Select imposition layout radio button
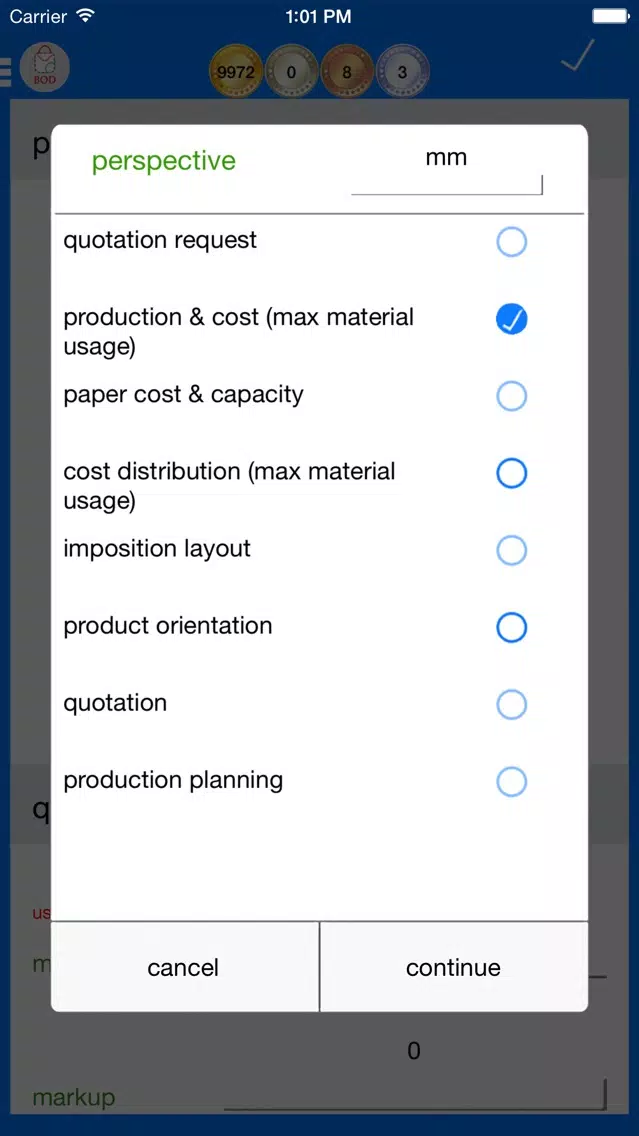The height and width of the screenshot is (1136, 639). coord(511,551)
